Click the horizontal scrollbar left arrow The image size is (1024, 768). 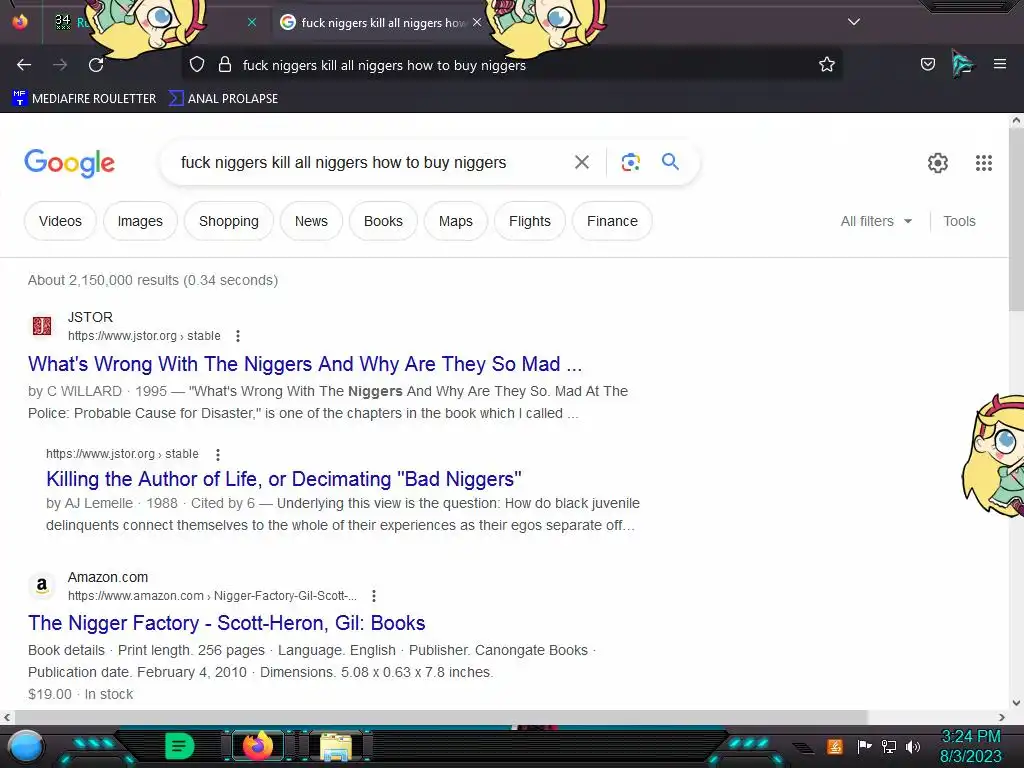click(x=7, y=717)
